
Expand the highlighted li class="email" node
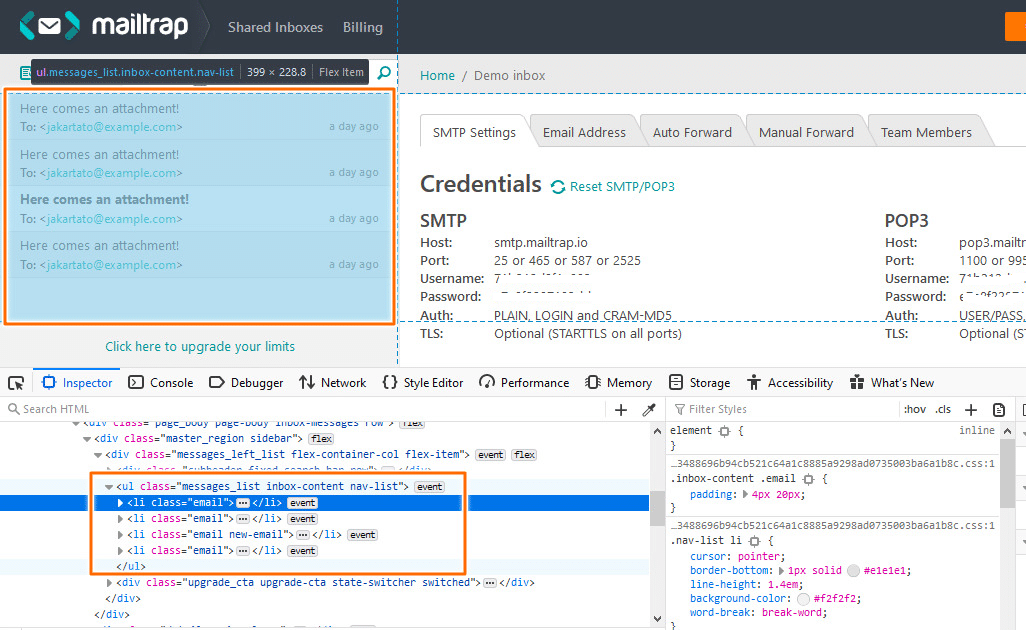119,503
